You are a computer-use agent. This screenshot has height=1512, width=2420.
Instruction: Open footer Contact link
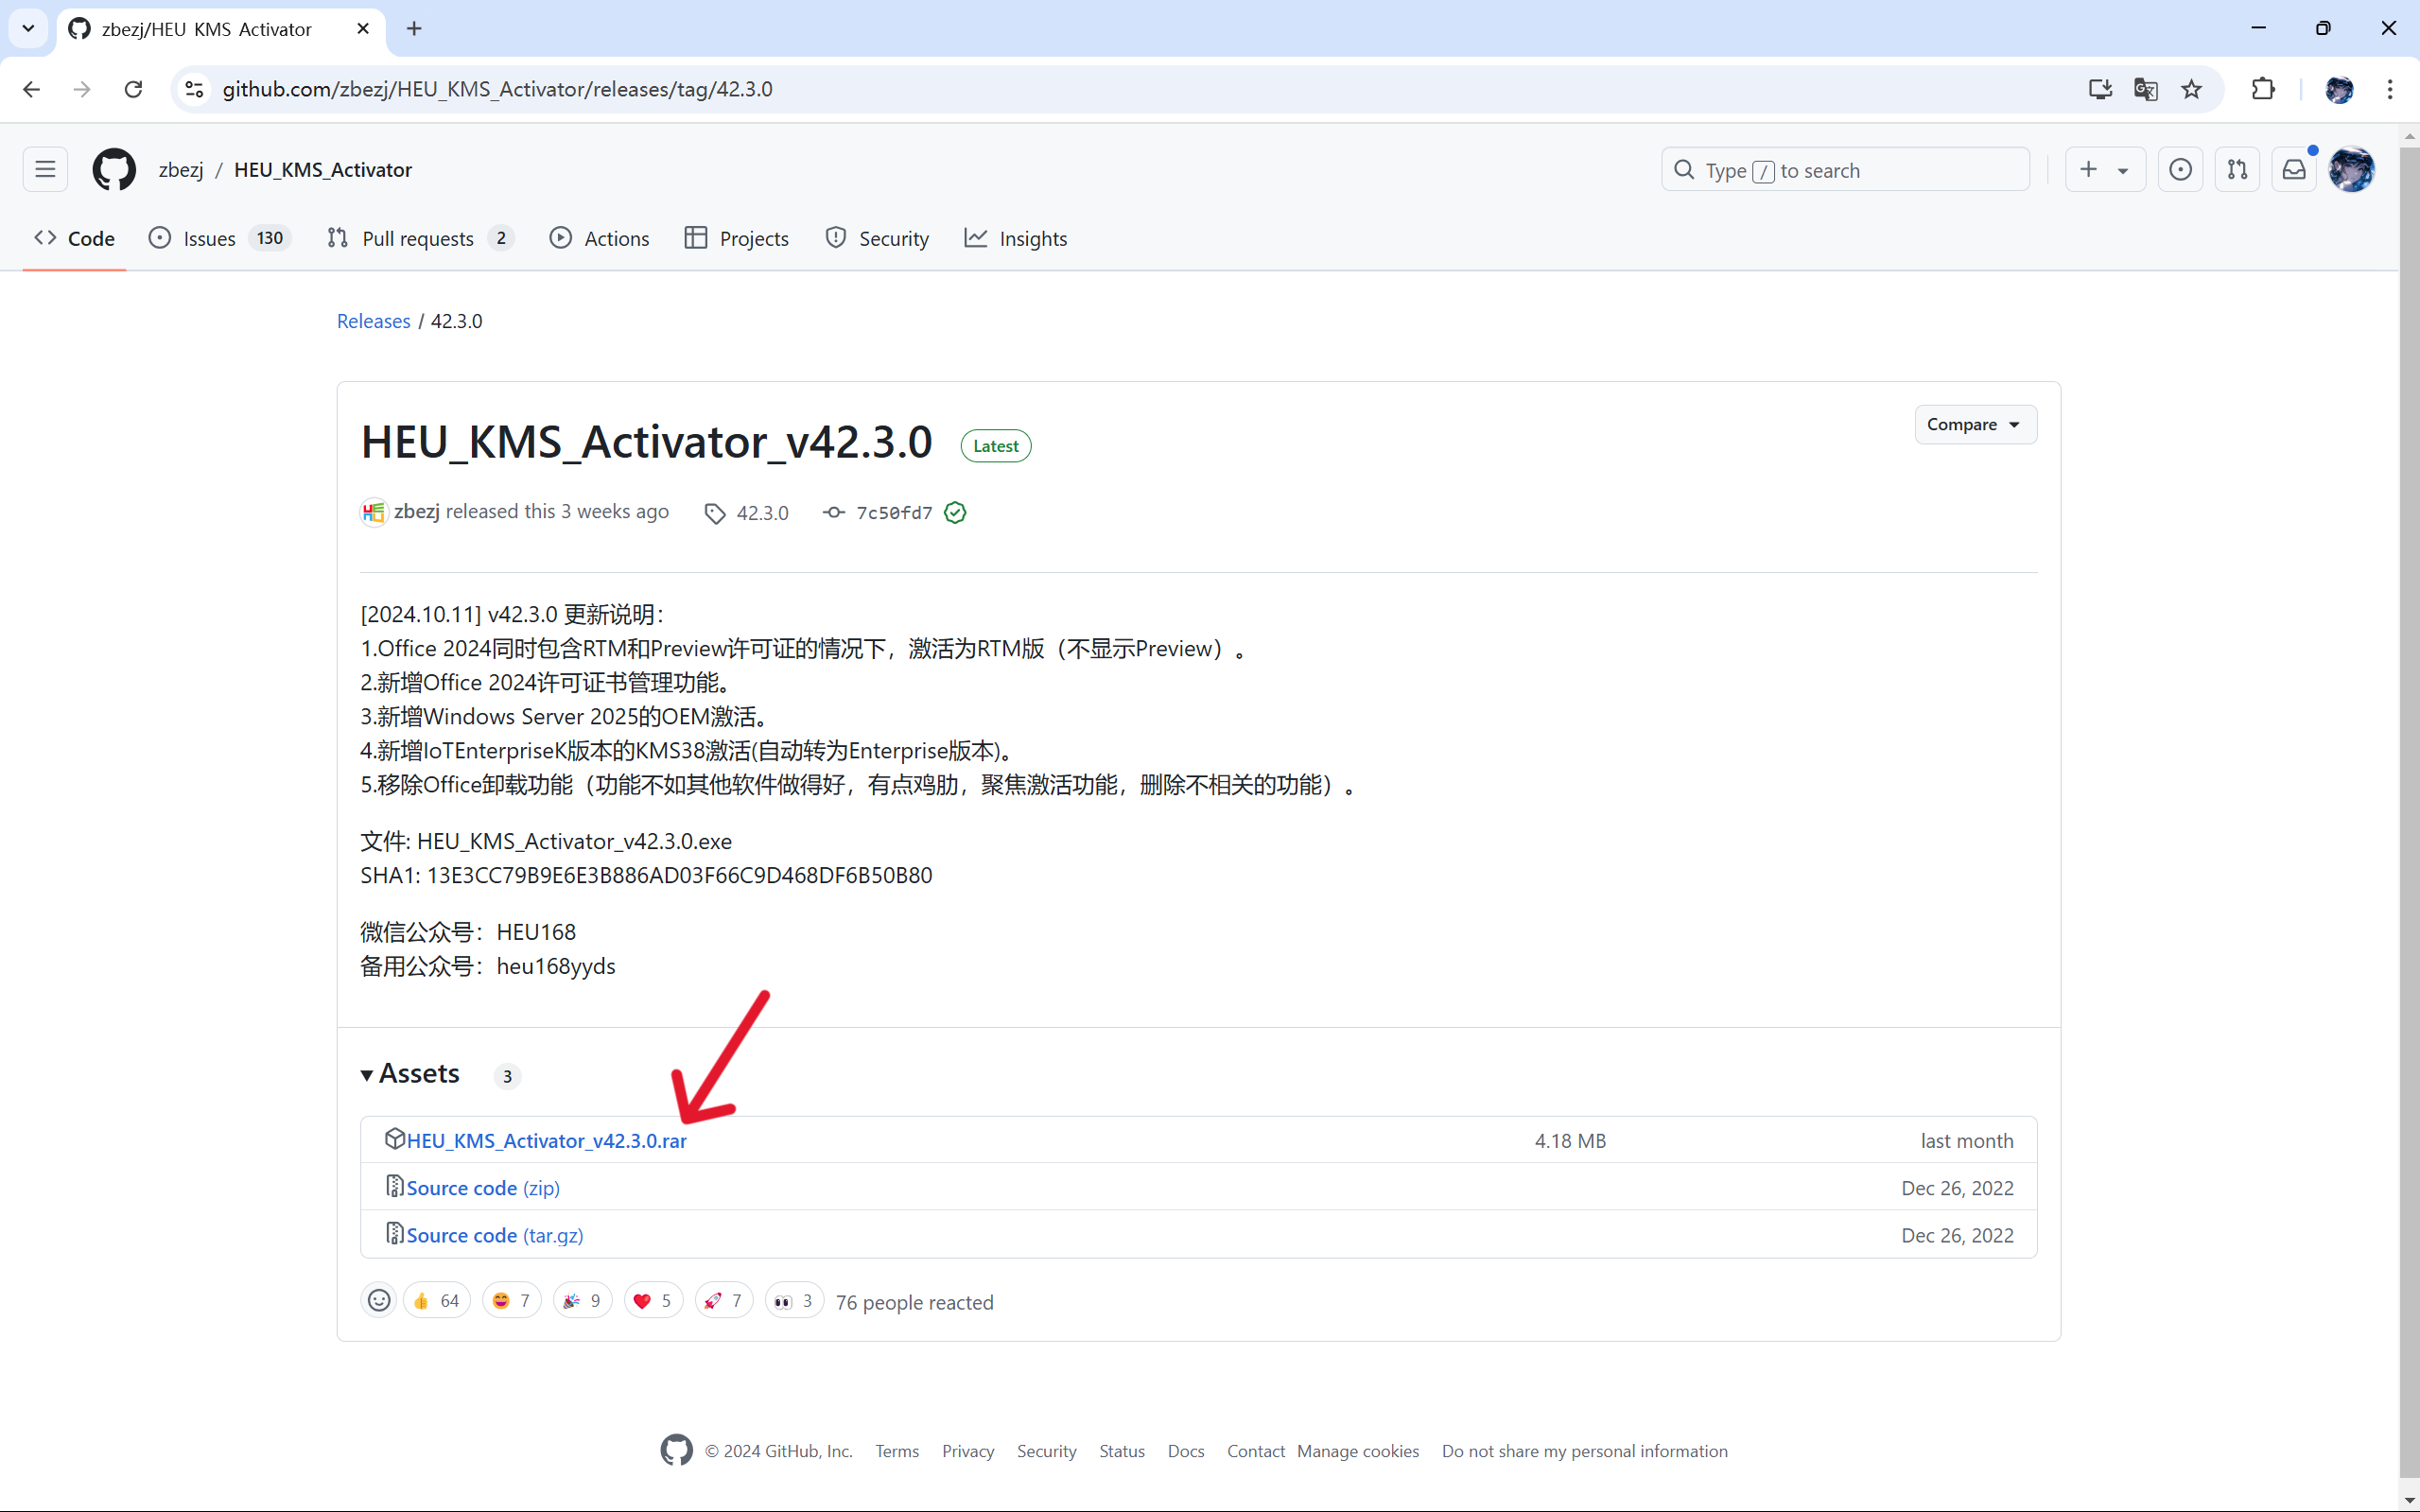(x=1256, y=1451)
